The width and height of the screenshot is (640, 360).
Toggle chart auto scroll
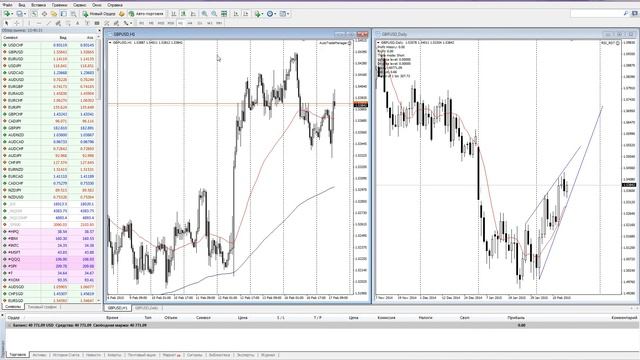(236, 13)
